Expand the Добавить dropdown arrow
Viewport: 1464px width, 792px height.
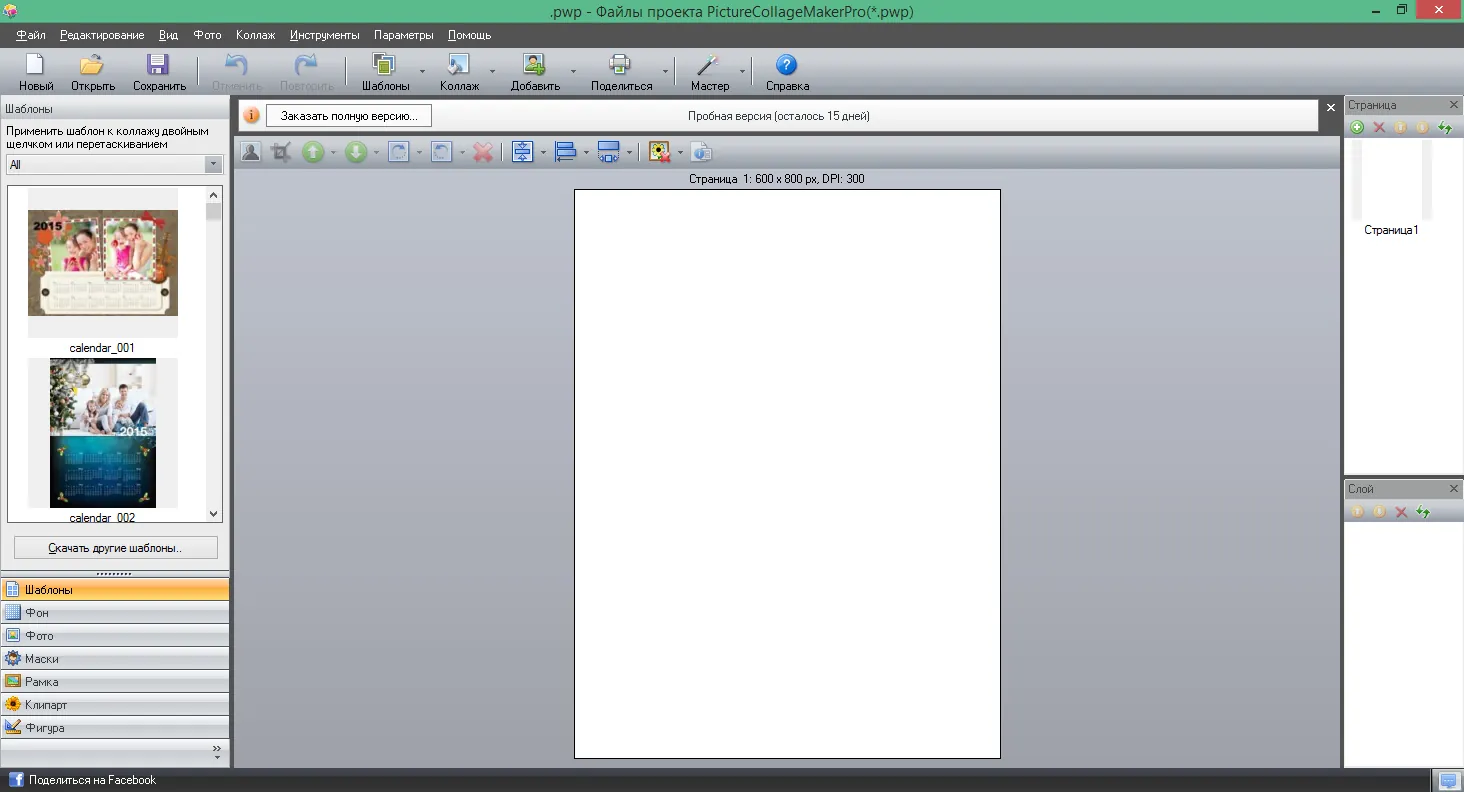click(x=573, y=72)
